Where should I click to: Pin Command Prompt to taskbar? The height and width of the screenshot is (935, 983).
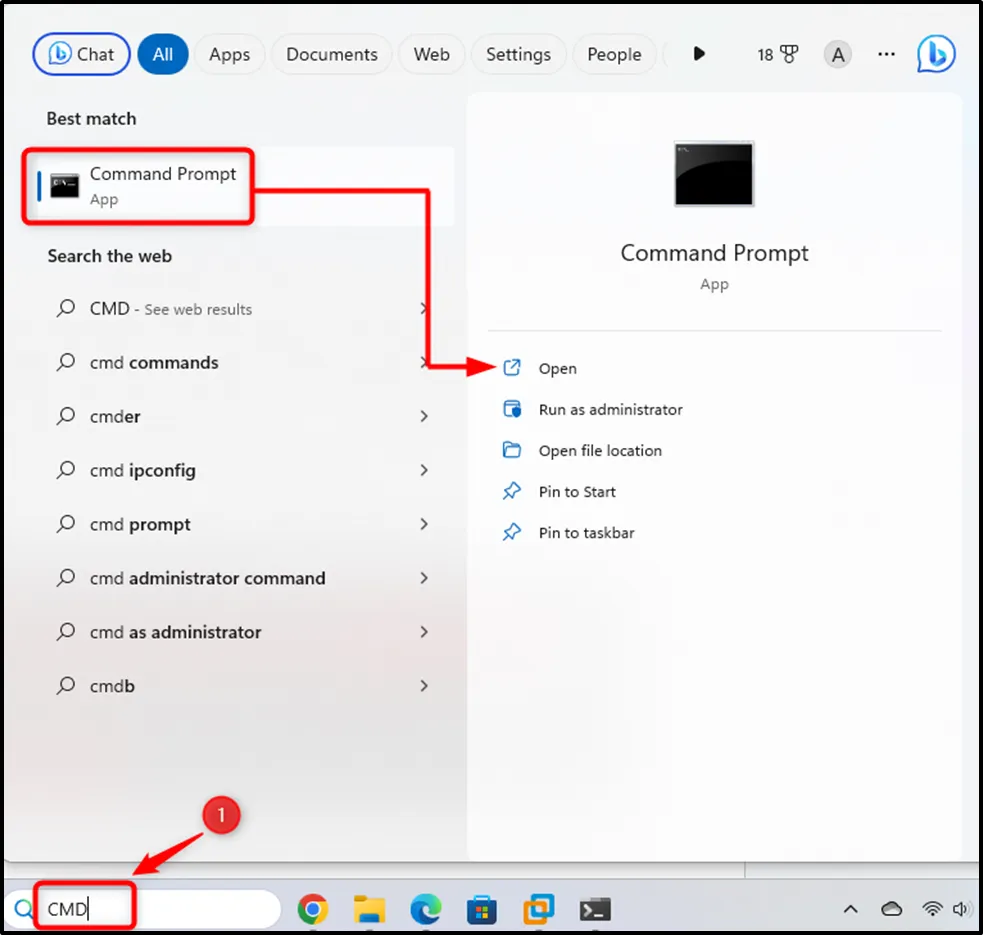586,532
